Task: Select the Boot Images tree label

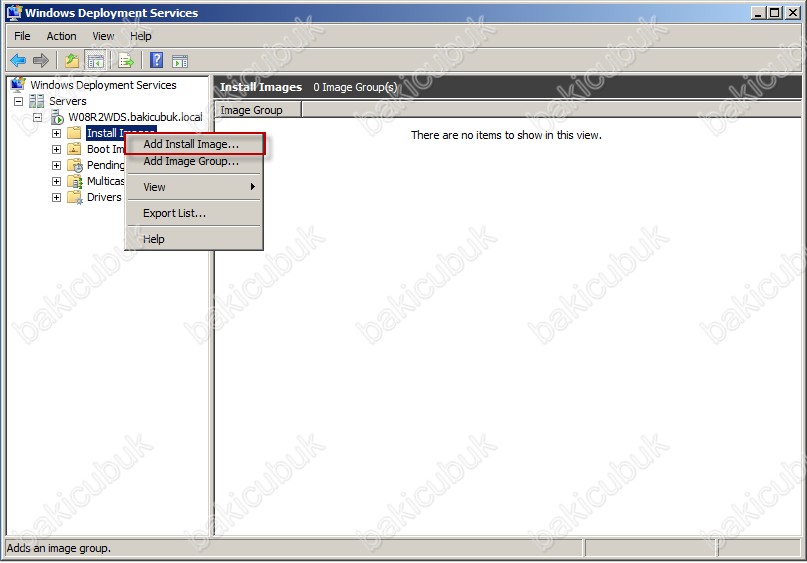Action: click(105, 149)
